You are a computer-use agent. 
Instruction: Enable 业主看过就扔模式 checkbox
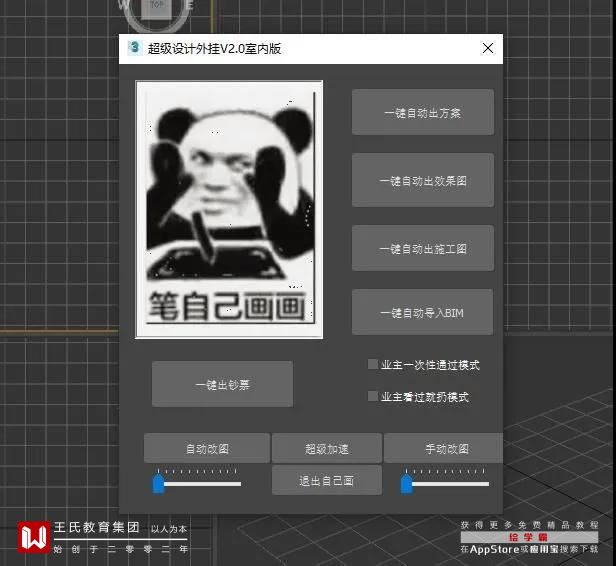[x=372, y=396]
